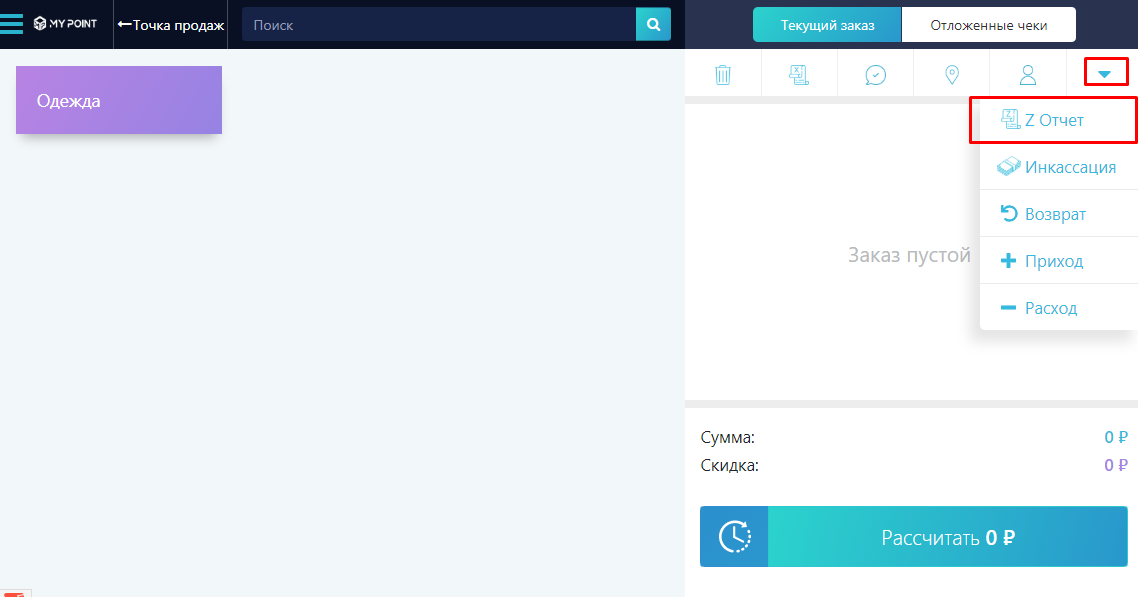Choose Инкассация from the menu
This screenshot has width=1138, height=597.
[1059, 167]
